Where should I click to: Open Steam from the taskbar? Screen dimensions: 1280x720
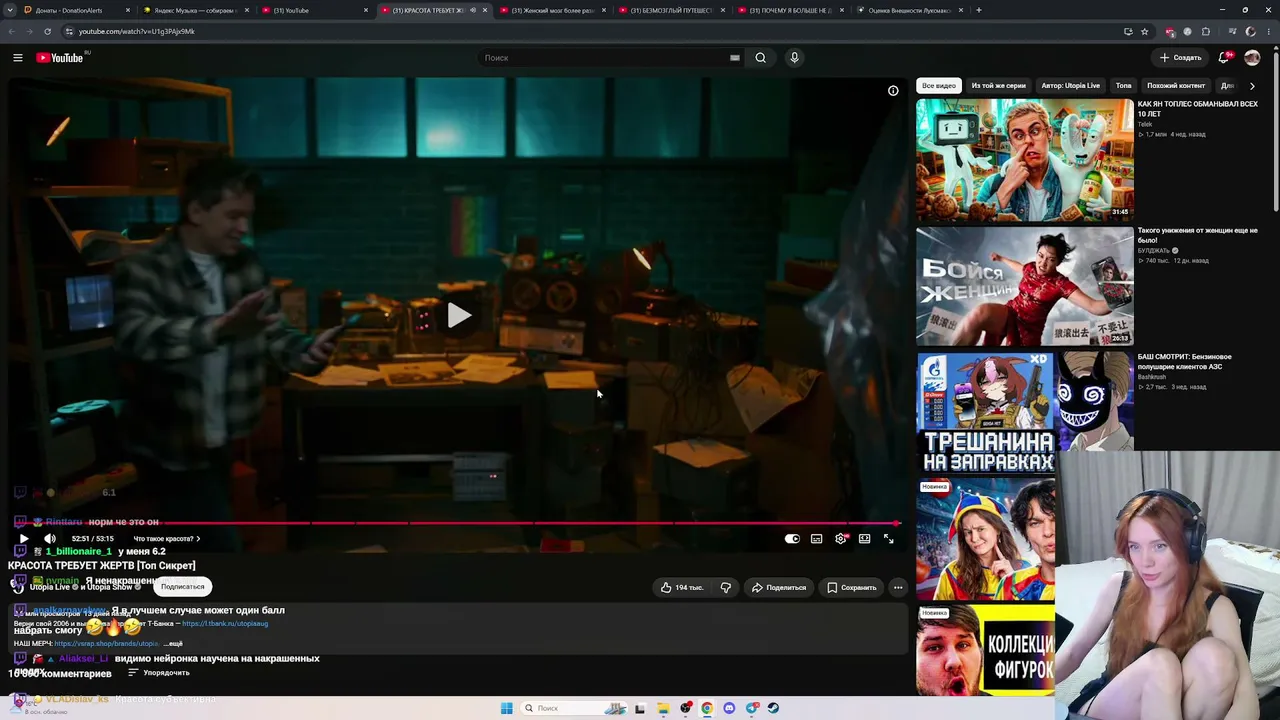(774, 709)
